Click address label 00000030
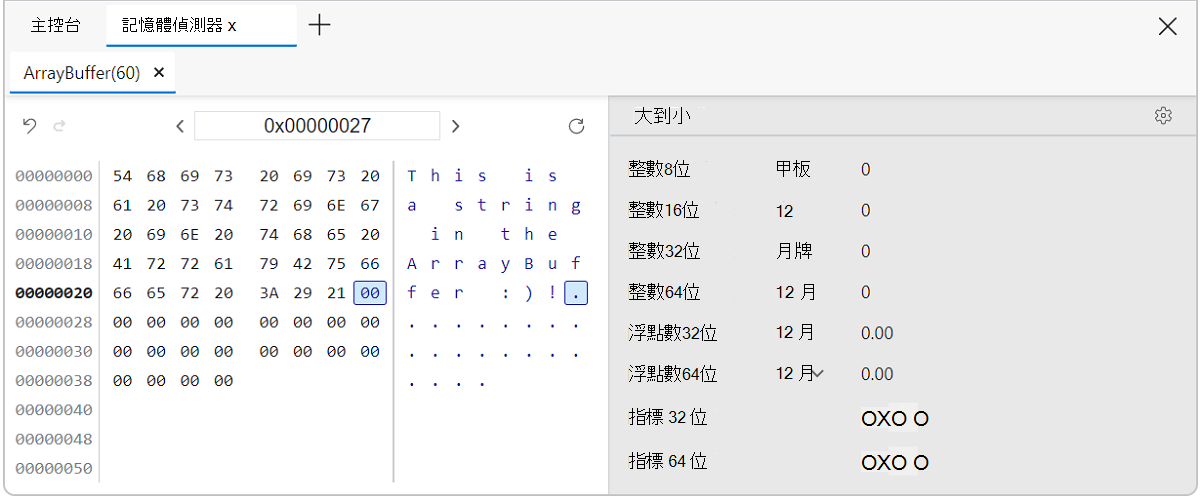This screenshot has height=500, width=1200. 54,352
